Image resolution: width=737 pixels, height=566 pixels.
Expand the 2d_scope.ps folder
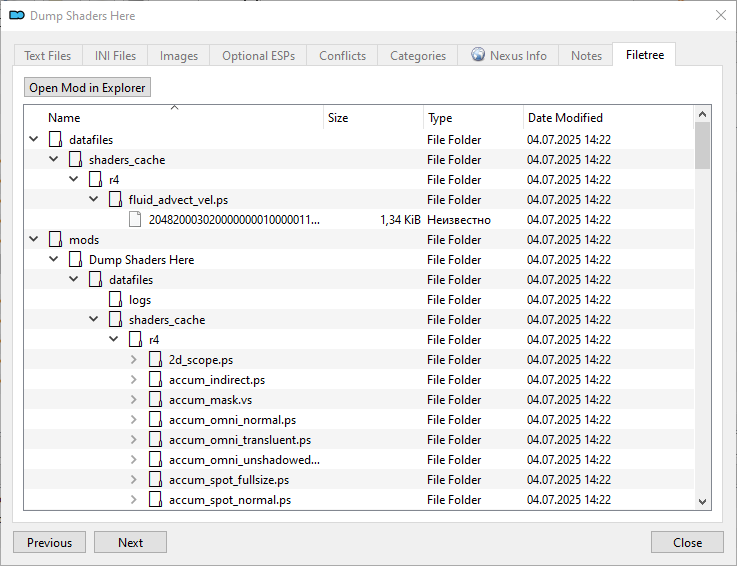[134, 360]
